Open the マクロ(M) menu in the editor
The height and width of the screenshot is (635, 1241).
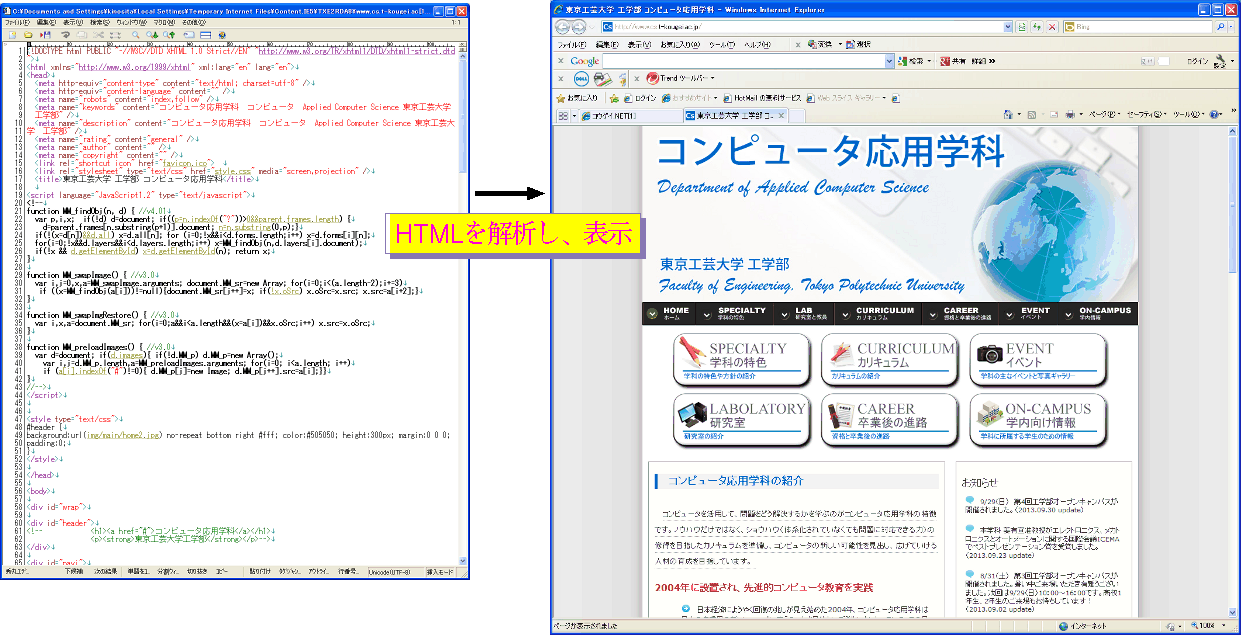point(164,22)
